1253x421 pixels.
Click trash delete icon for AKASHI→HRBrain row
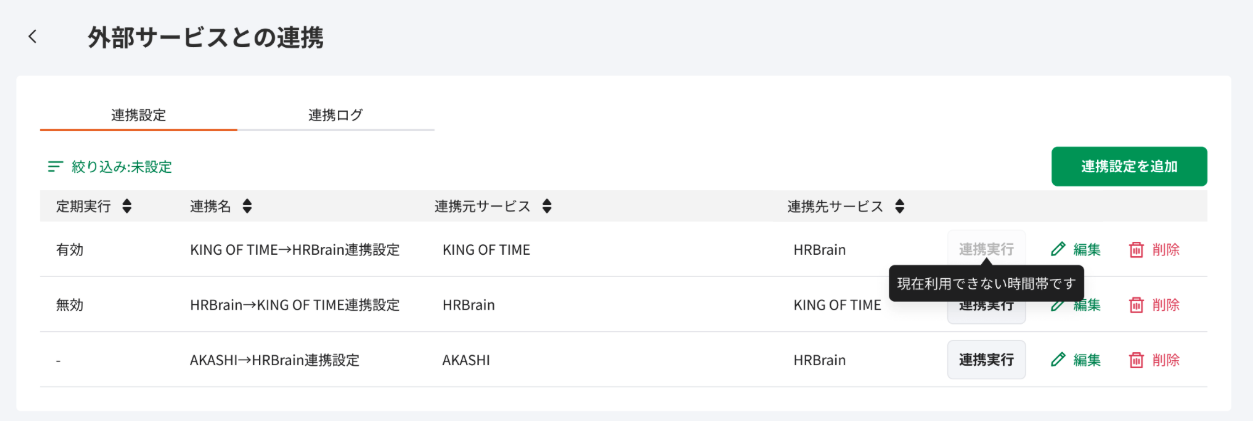pos(1136,360)
